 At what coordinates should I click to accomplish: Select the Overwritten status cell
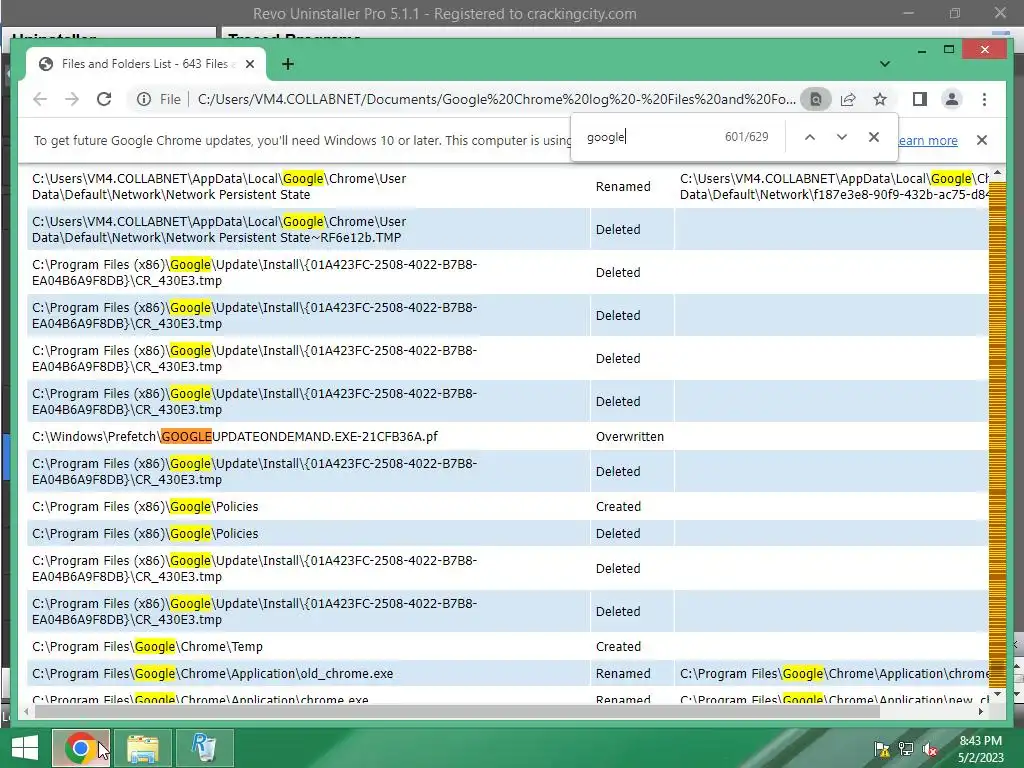point(630,436)
